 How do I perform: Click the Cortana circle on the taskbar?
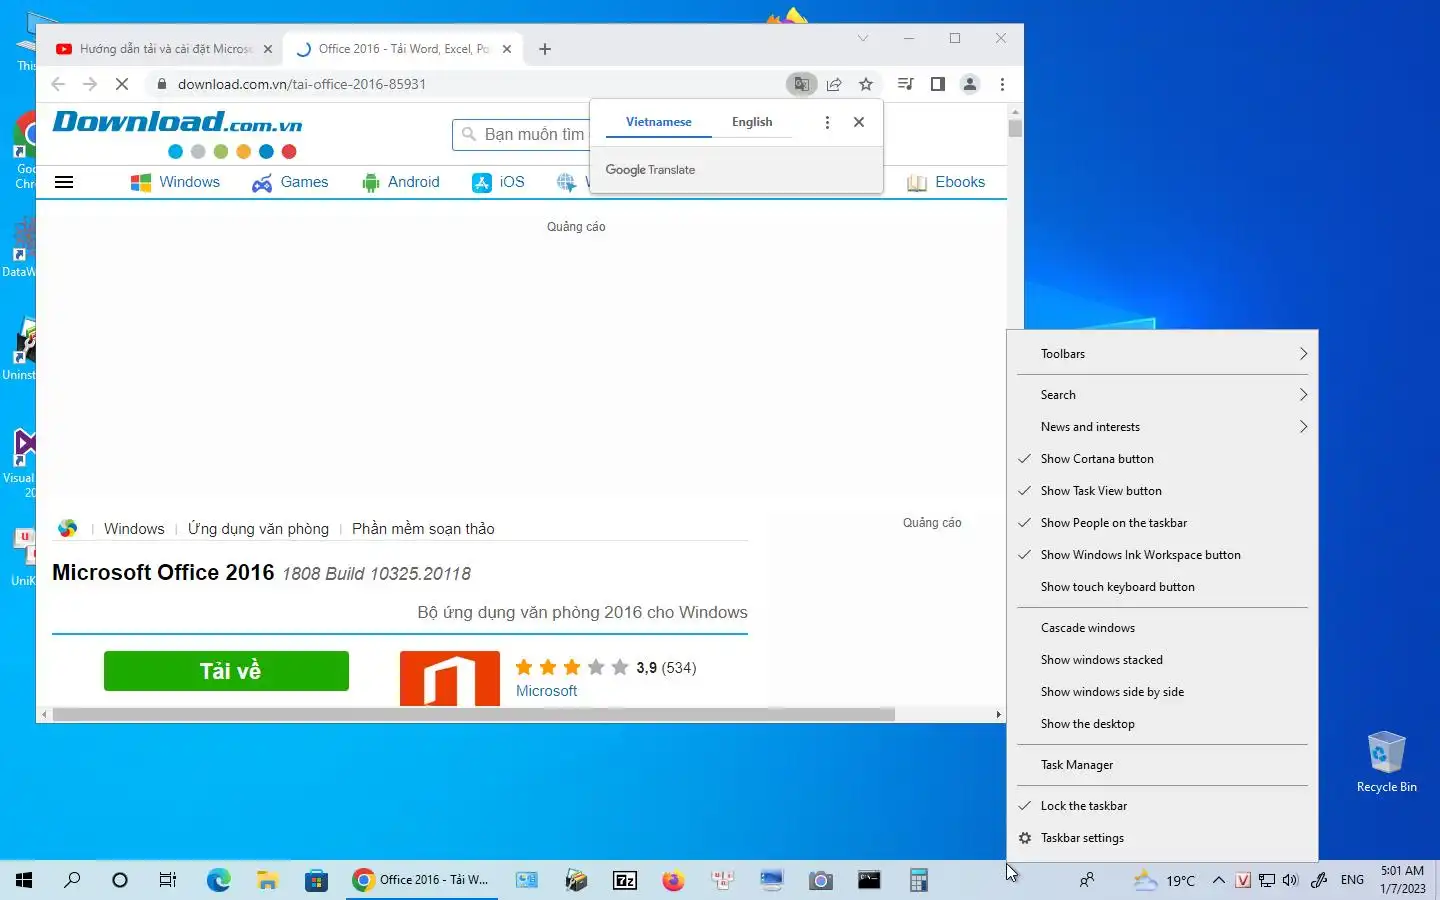tap(120, 880)
